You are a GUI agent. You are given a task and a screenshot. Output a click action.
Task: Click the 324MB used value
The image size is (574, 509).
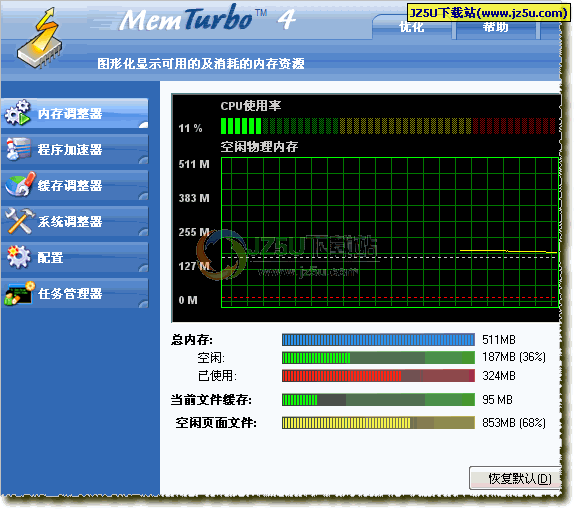click(499, 376)
